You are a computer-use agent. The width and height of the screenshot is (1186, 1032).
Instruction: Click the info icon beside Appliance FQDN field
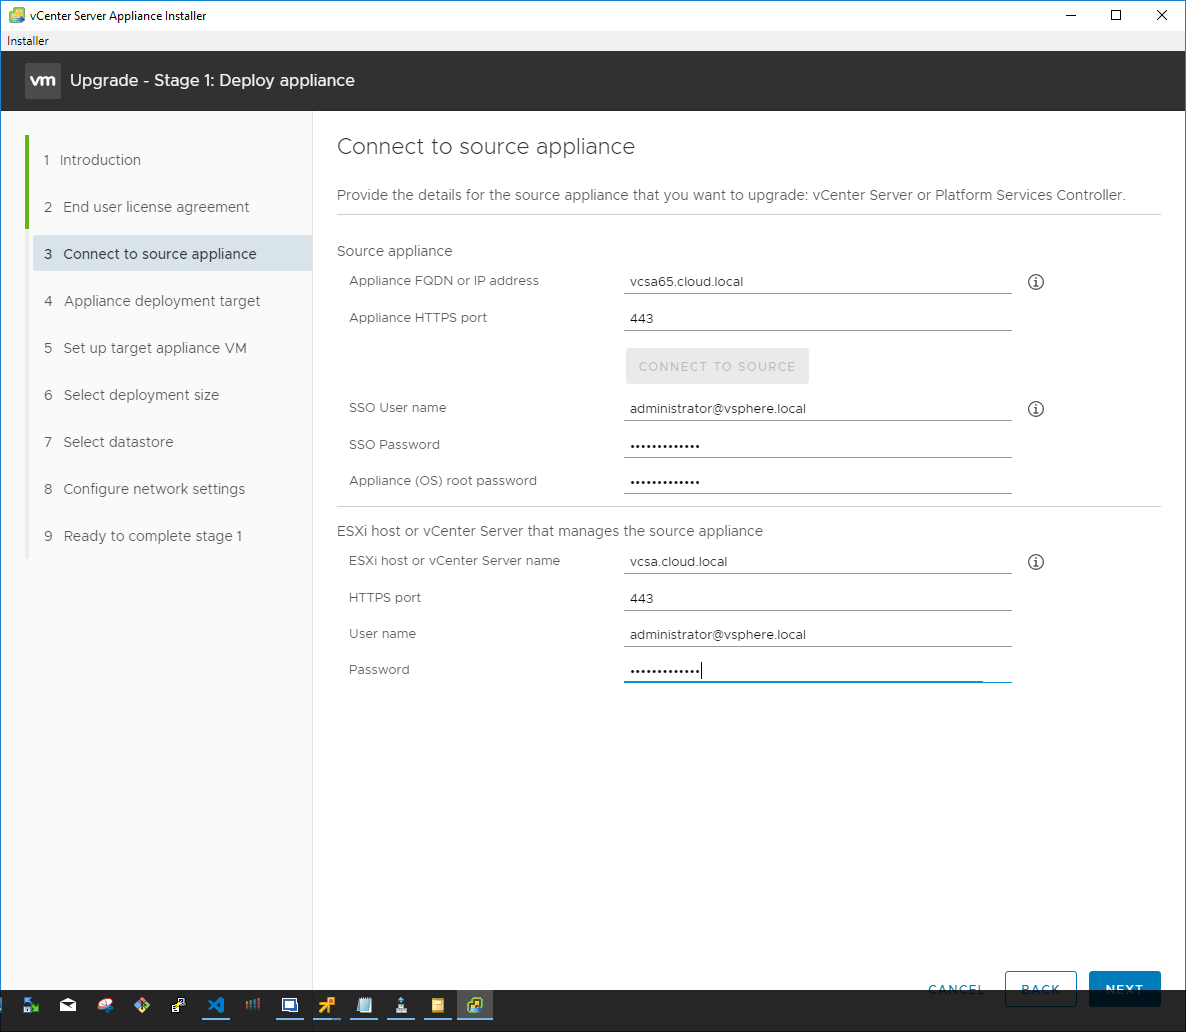1035,282
